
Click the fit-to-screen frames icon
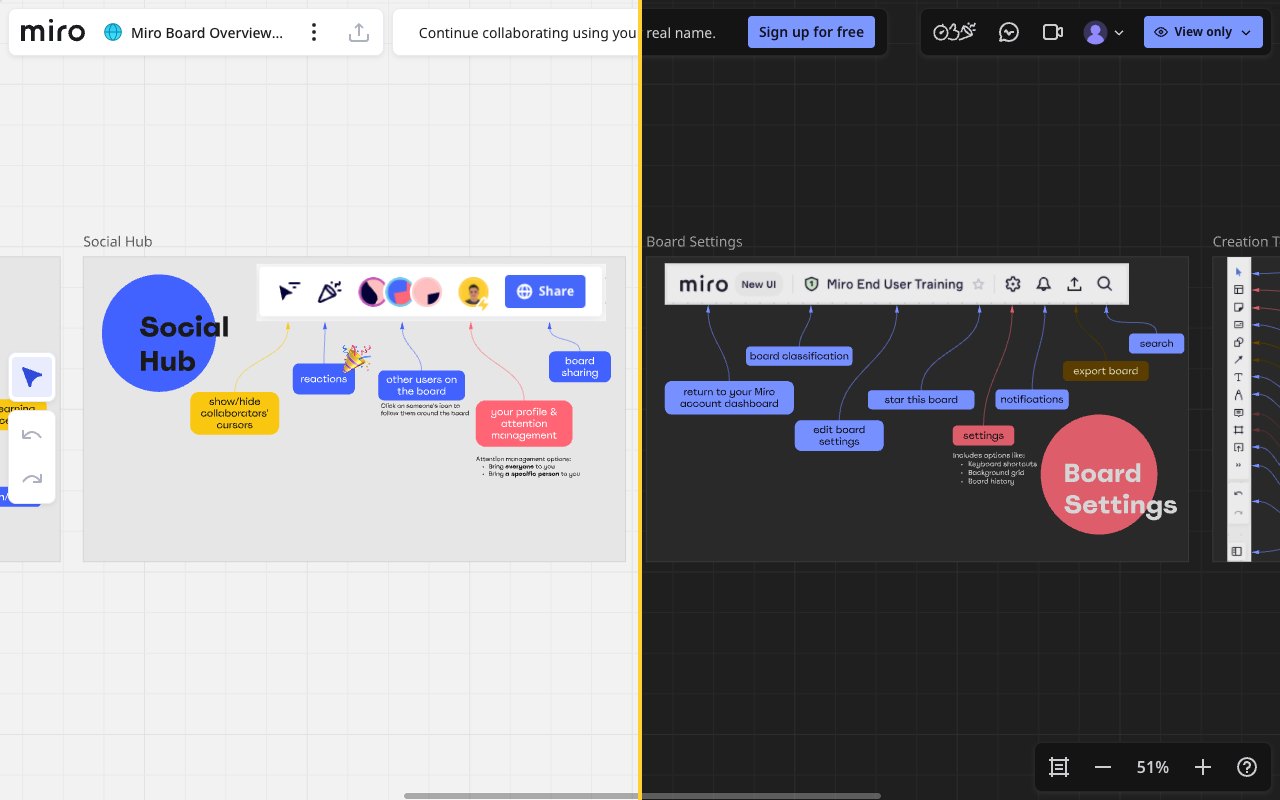(1059, 767)
